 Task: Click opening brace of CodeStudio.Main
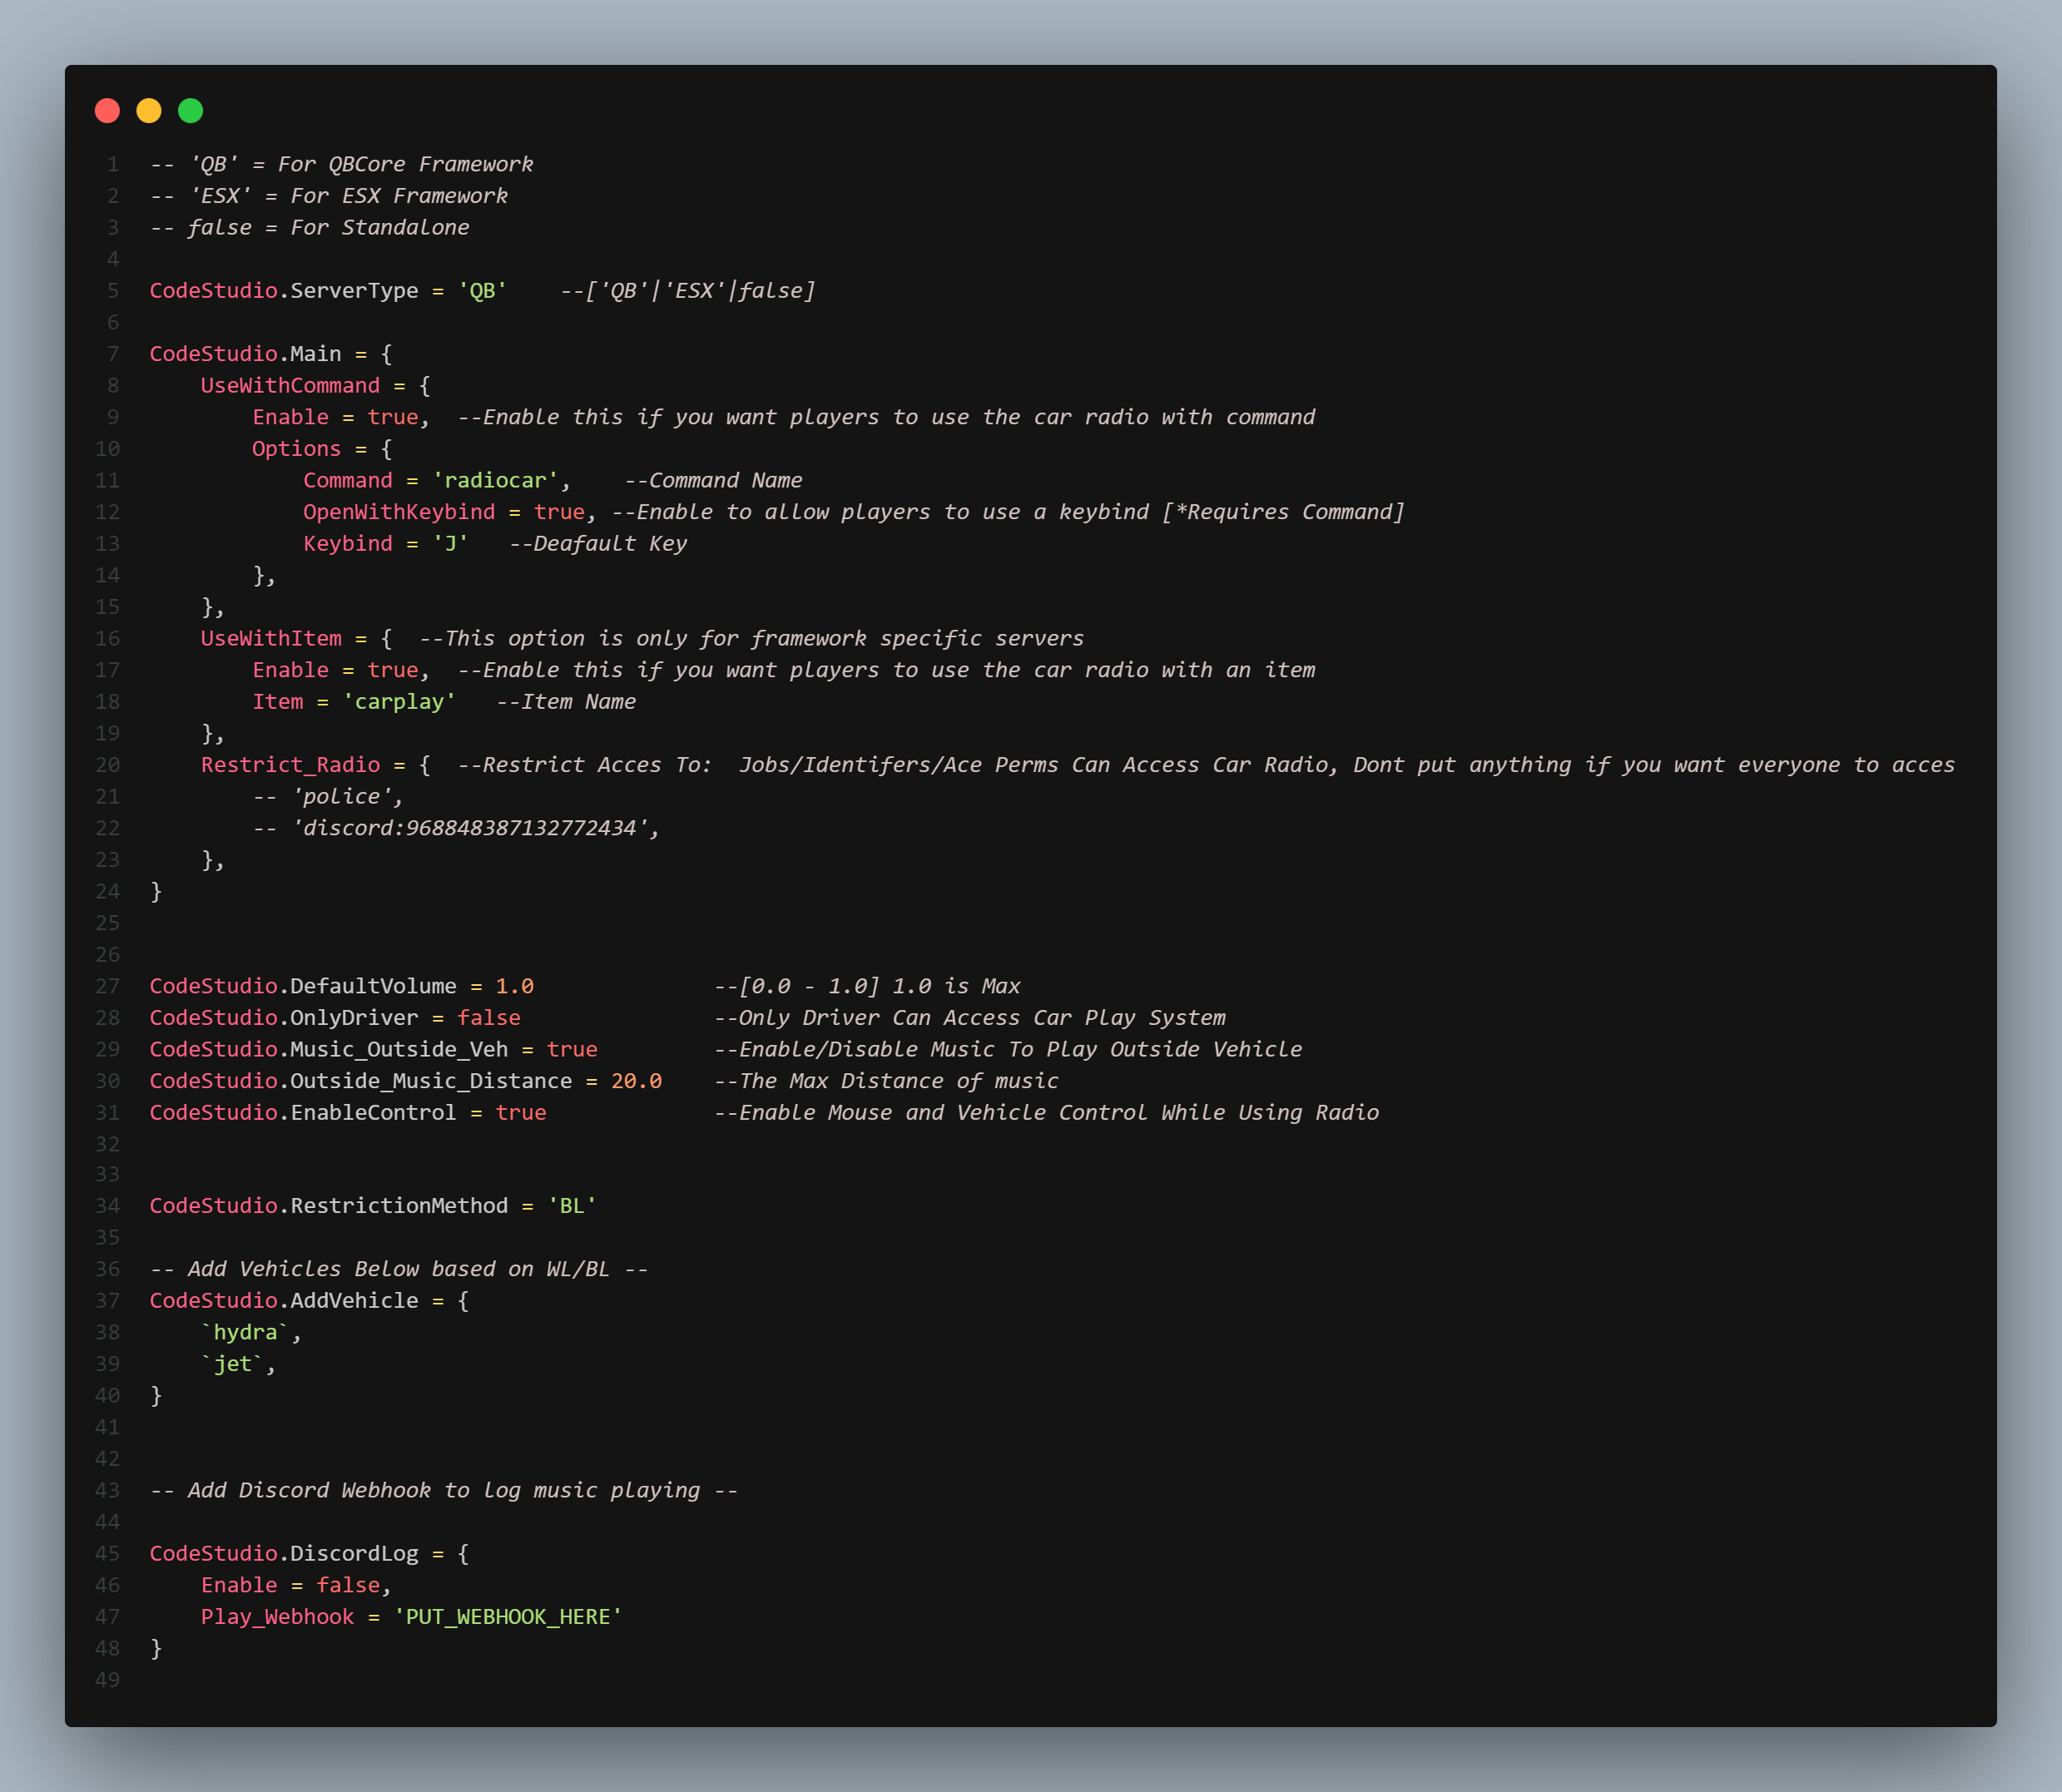click(x=386, y=354)
